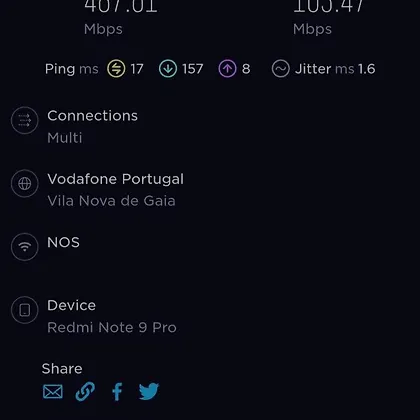Tap the download speed Mbps reading
This screenshot has height=420, width=420.
pos(121,17)
